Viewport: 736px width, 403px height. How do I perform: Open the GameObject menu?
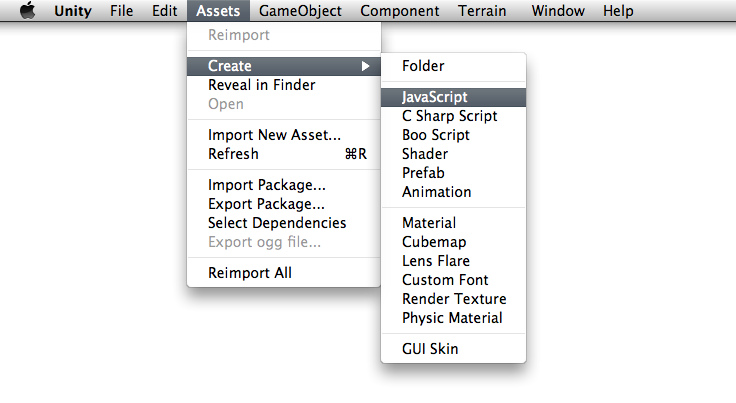[x=300, y=10]
